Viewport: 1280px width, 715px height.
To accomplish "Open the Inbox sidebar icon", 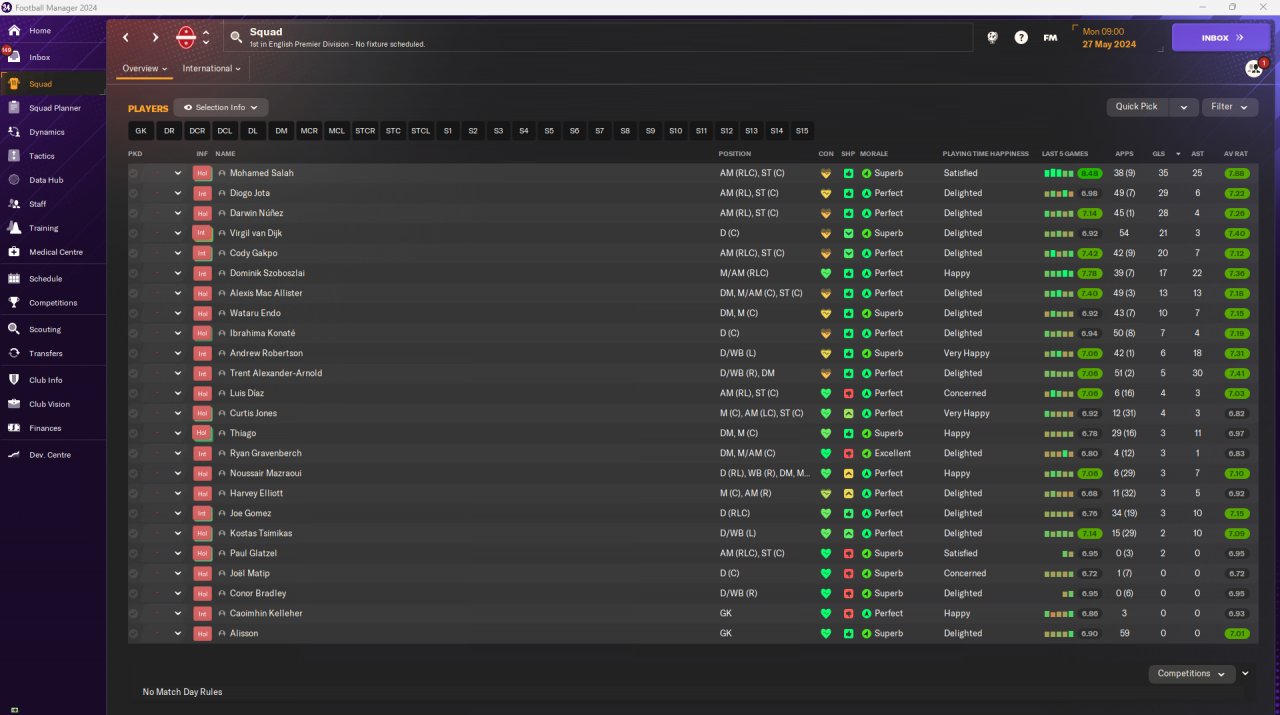I will click(14, 57).
